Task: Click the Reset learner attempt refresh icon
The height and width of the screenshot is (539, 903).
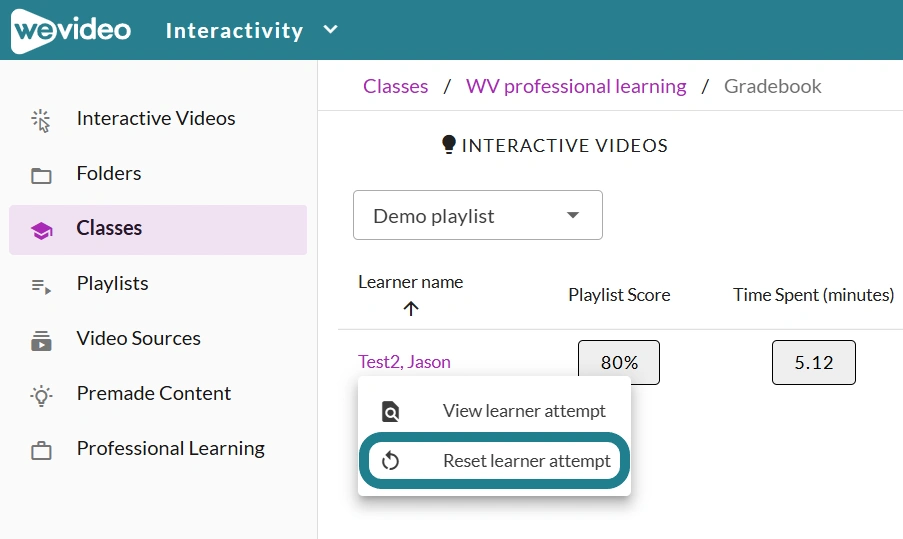Action: 390,461
